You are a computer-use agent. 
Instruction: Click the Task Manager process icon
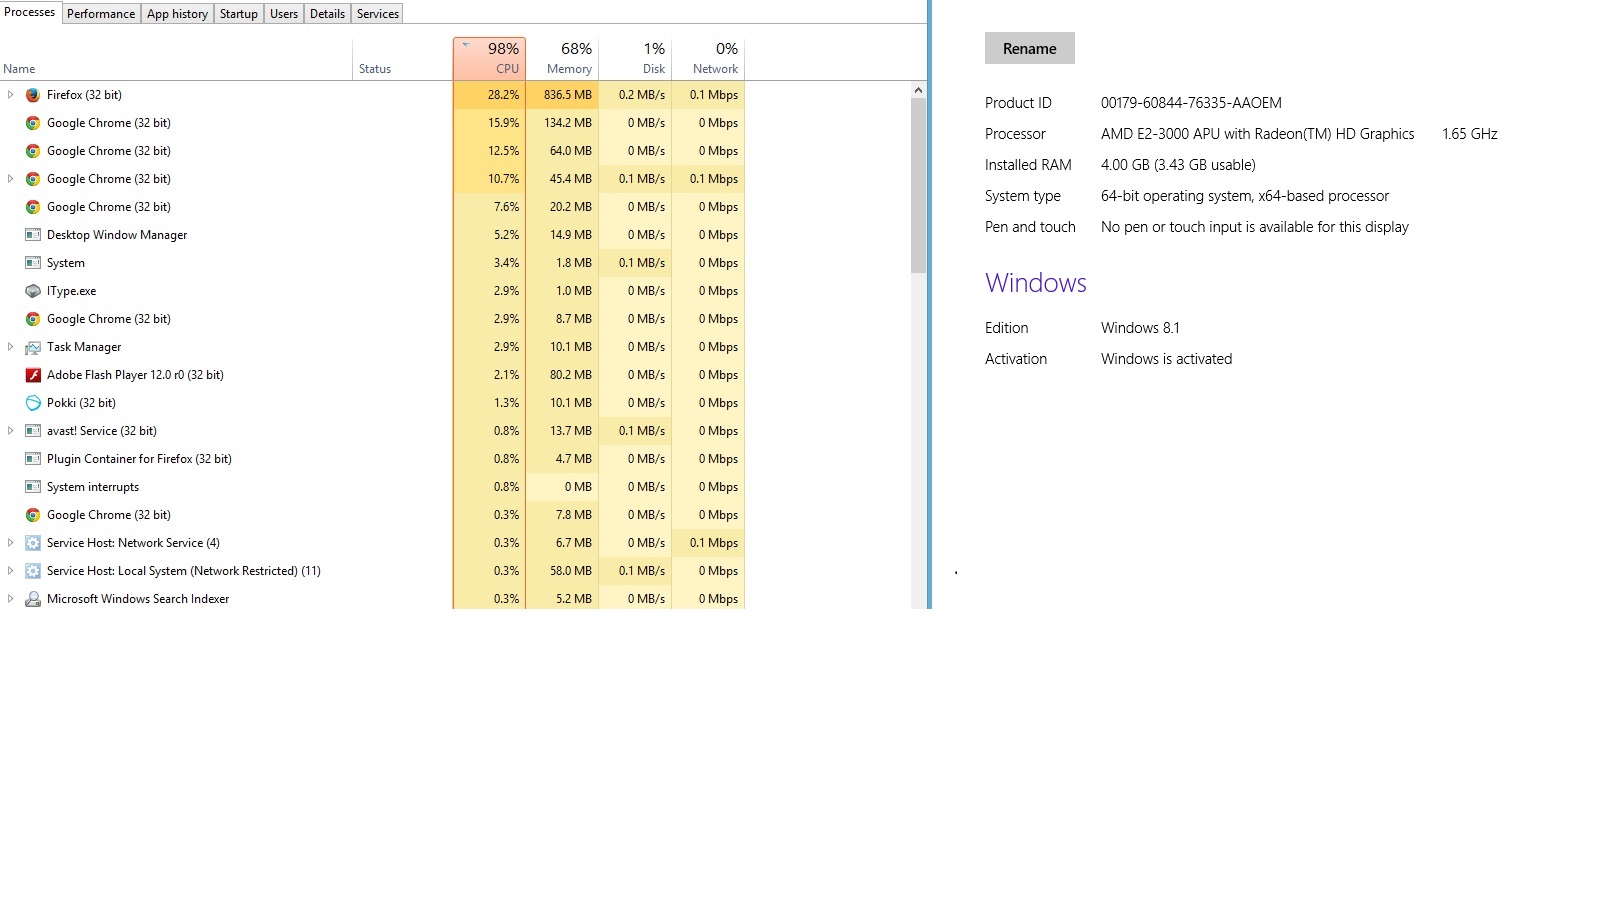point(33,347)
